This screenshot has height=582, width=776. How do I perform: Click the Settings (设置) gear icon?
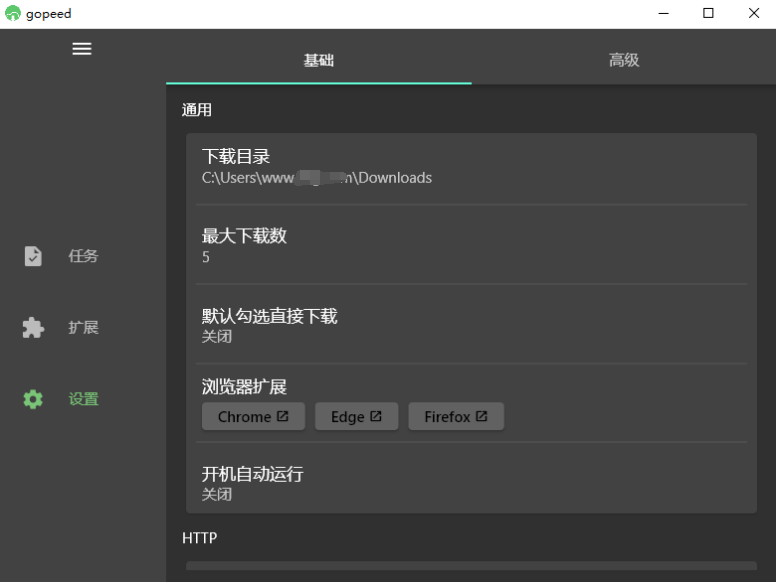pos(33,399)
